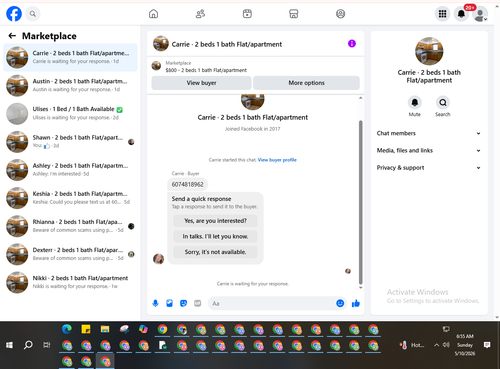Open the Menu grid icon

coord(442,14)
